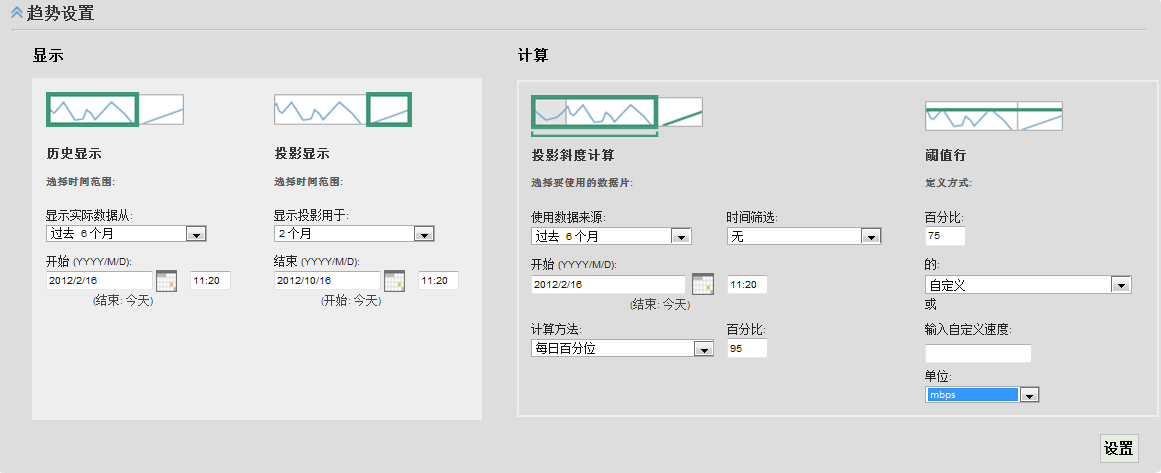This screenshot has width=1161, height=473.
Task: Open calendar picker for 历史显示 start date
Action: pyautogui.click(x=166, y=281)
